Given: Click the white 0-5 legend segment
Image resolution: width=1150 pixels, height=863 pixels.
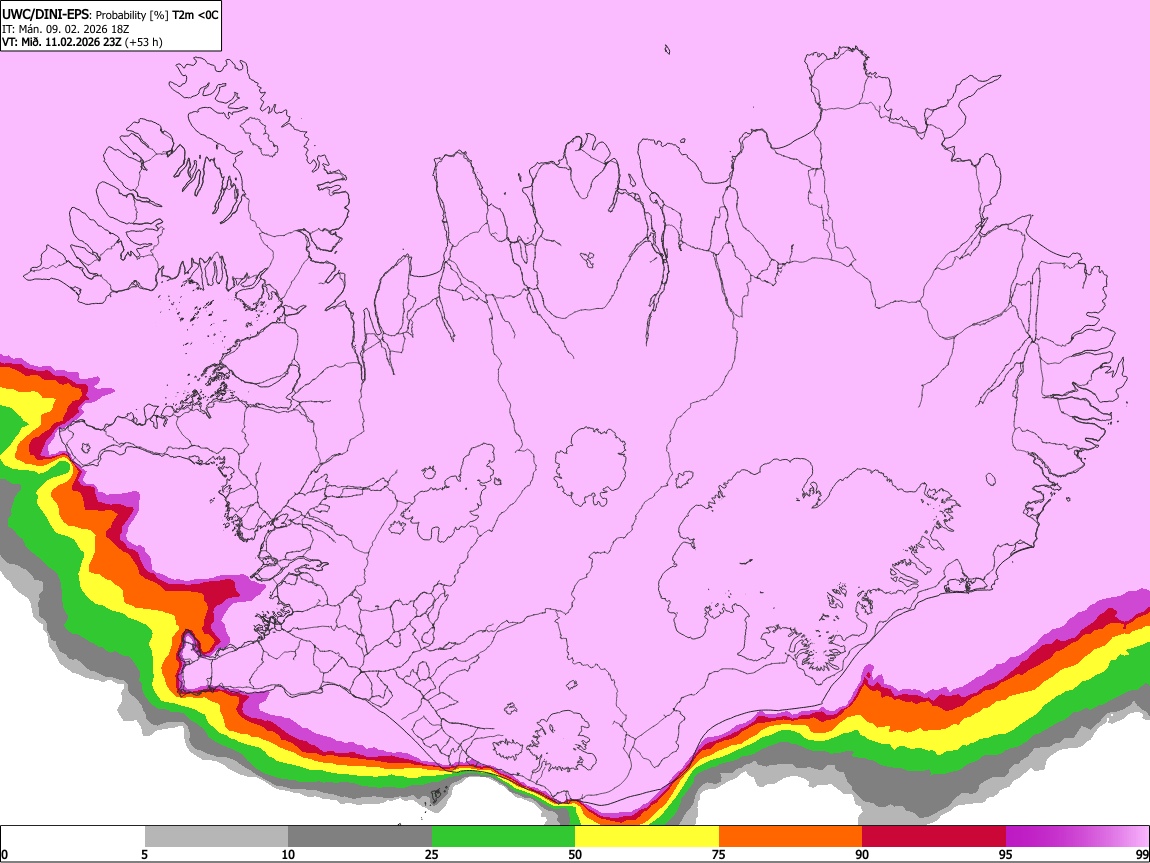Looking at the screenshot, I should 73,836.
